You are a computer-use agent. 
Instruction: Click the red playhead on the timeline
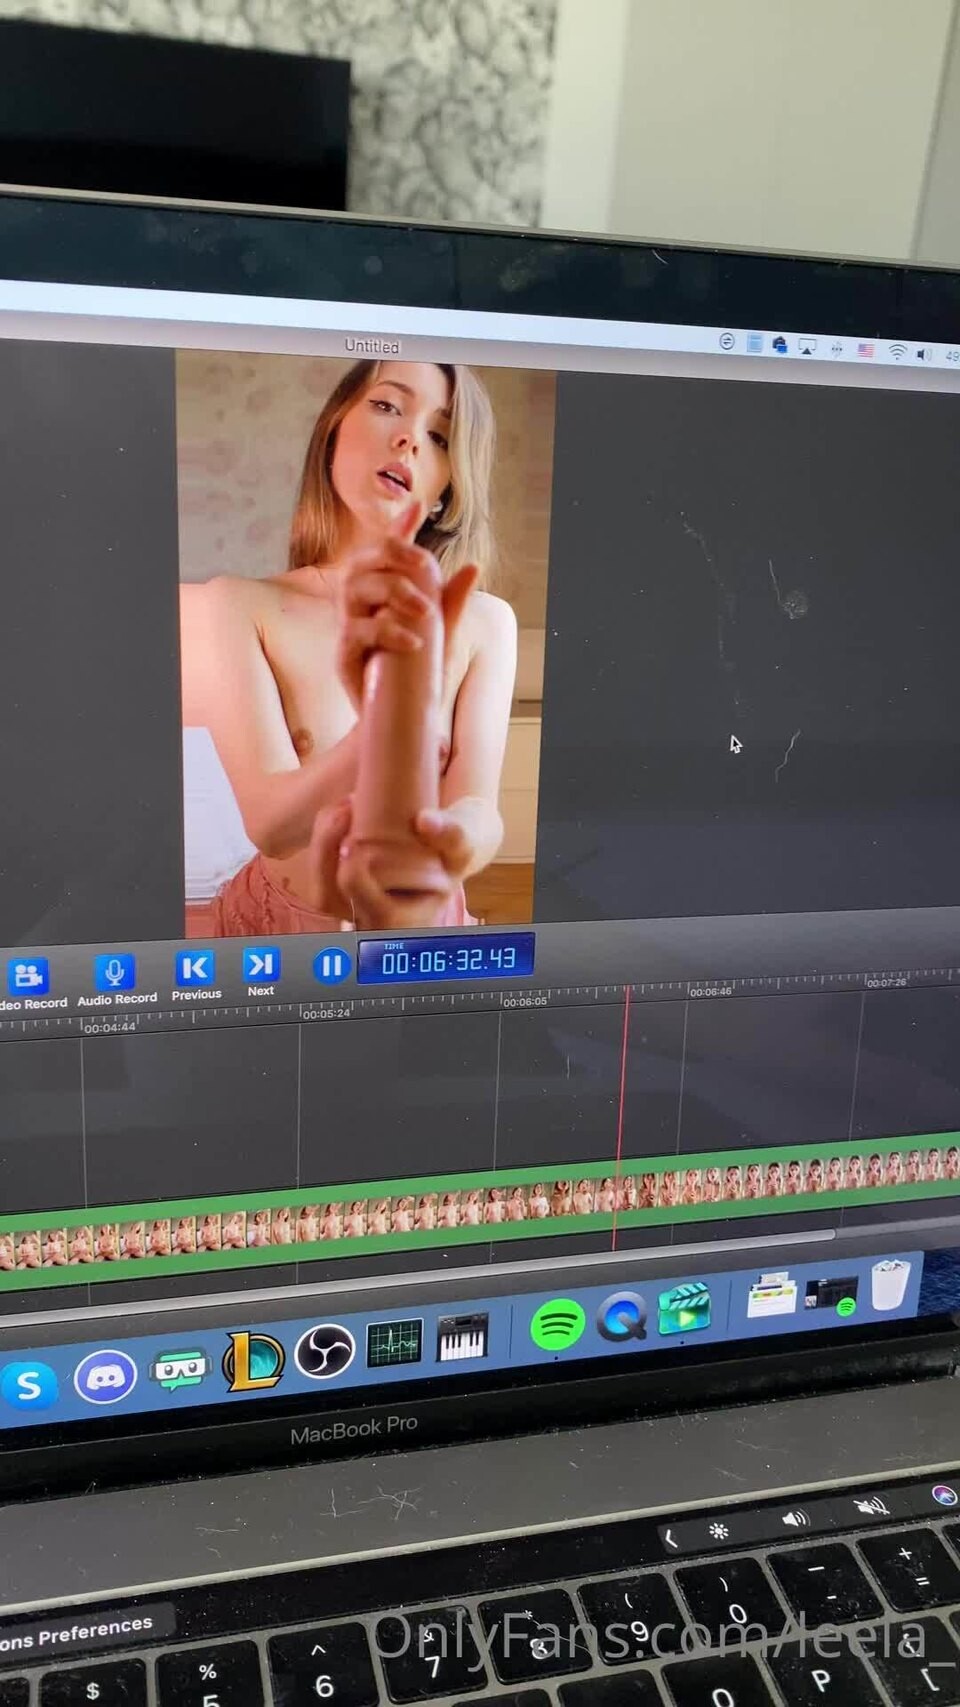pos(622,1100)
